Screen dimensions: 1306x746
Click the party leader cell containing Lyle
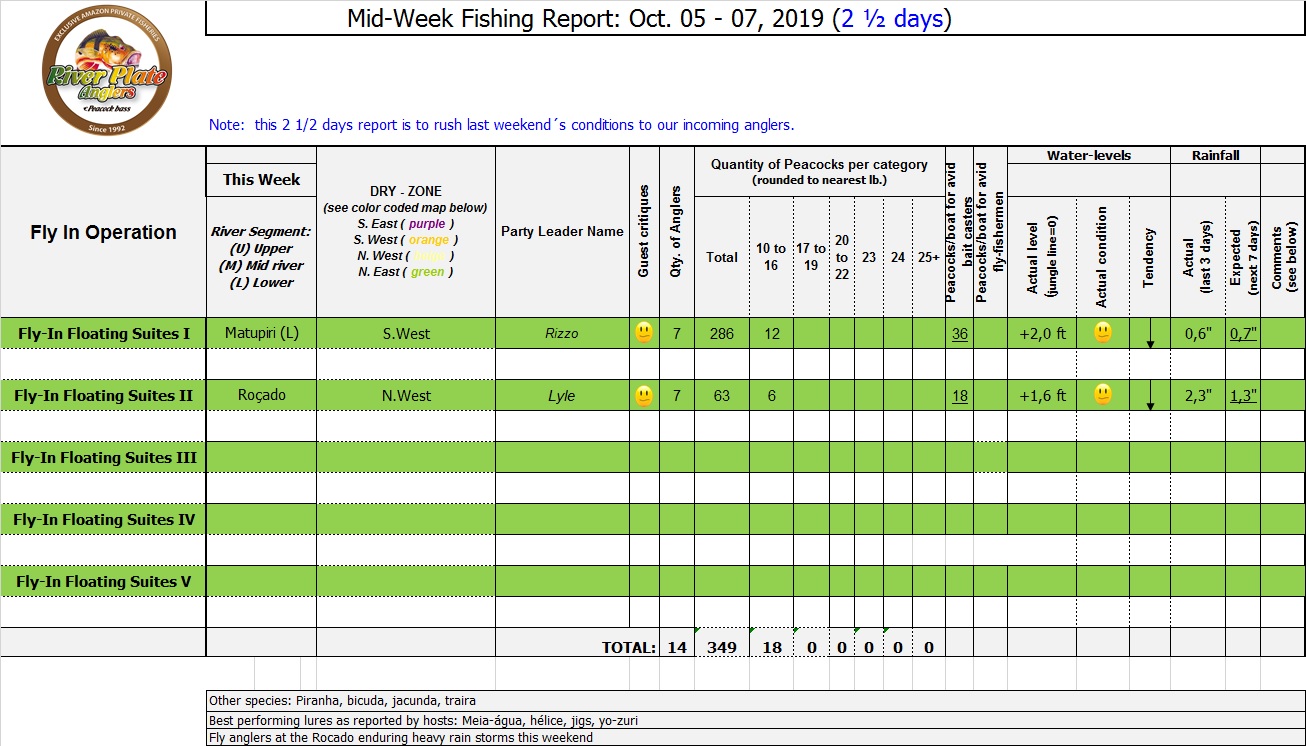coord(562,396)
